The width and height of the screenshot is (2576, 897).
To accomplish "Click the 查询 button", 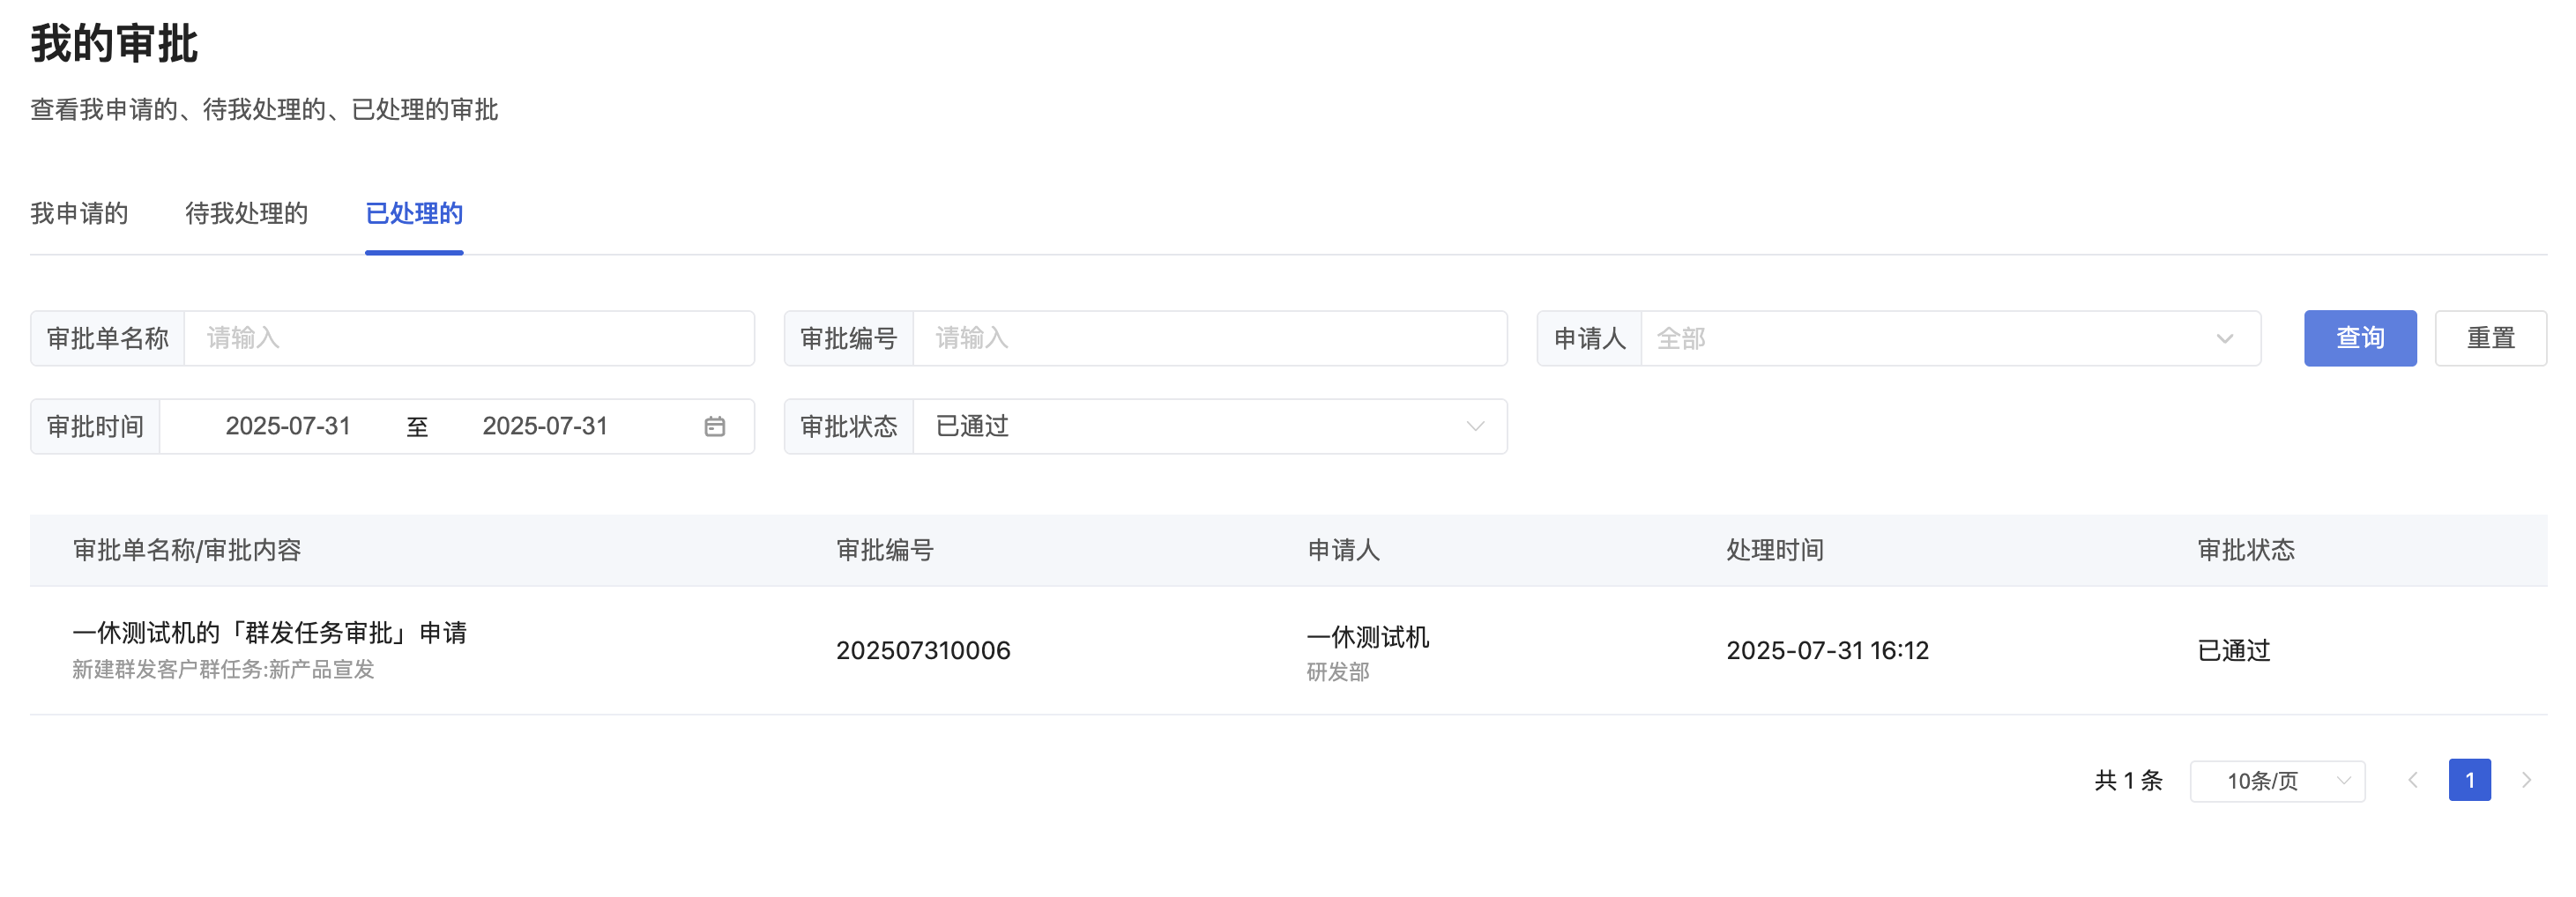I will [x=2360, y=338].
